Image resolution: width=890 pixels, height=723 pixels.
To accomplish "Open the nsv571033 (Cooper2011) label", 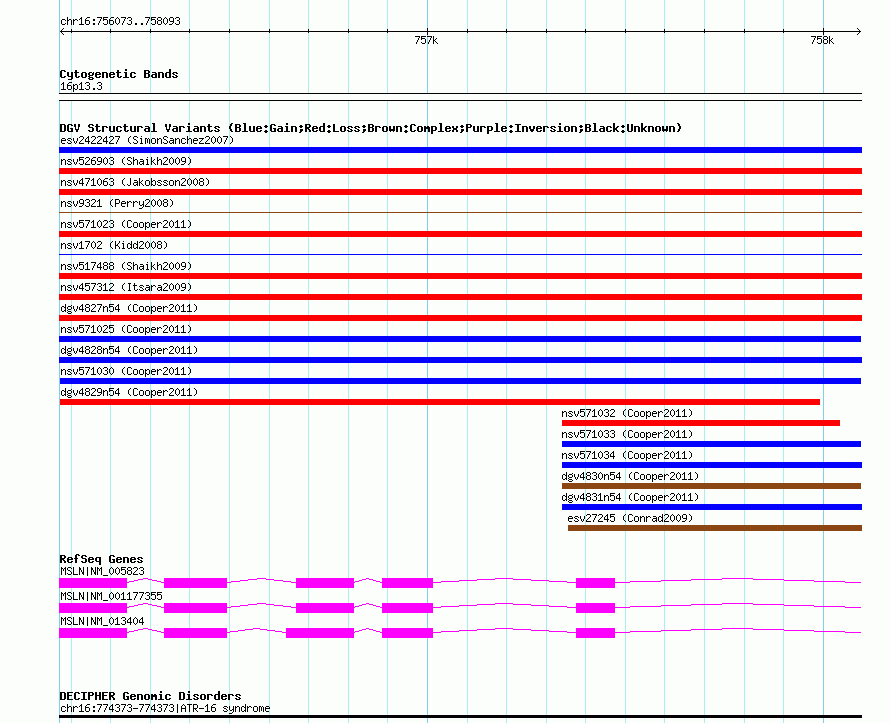I will click(x=627, y=434).
